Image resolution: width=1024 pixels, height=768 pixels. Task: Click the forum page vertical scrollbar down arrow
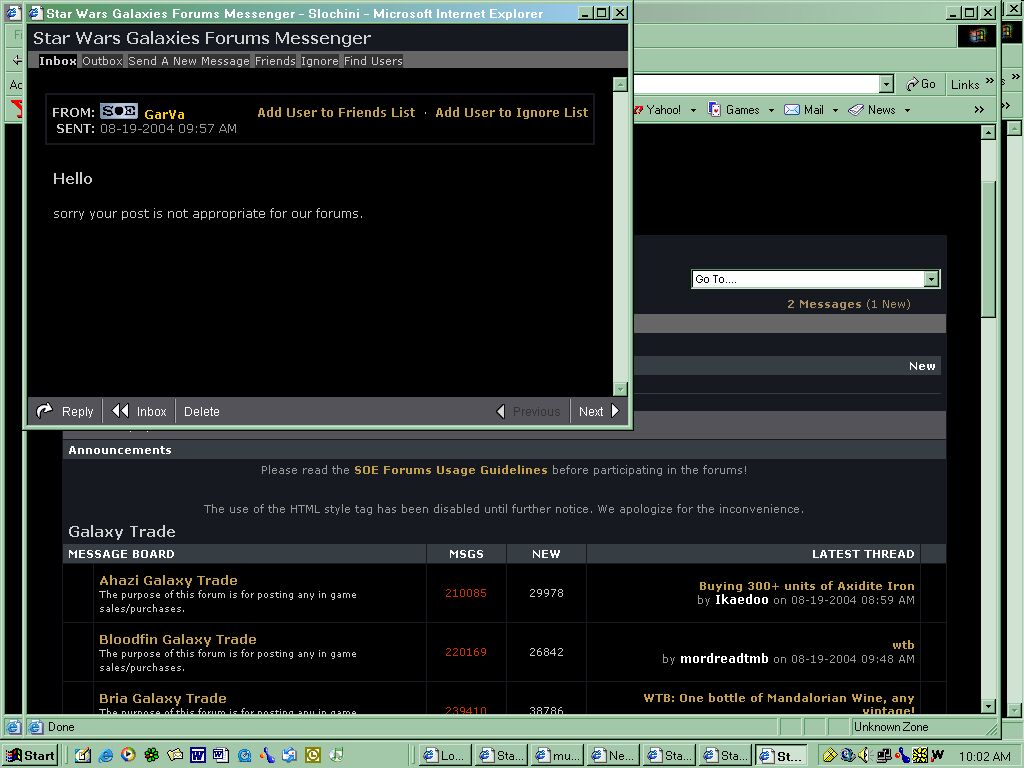pos(988,706)
